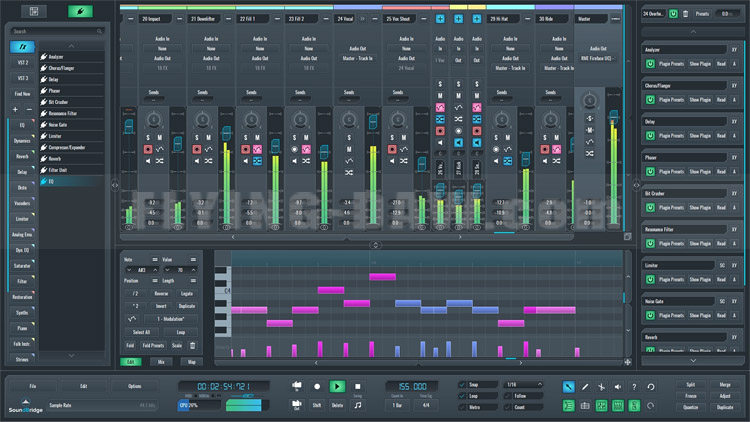Screen dimensions: 750x422
Task: Click the Merge button
Action: coord(725,385)
